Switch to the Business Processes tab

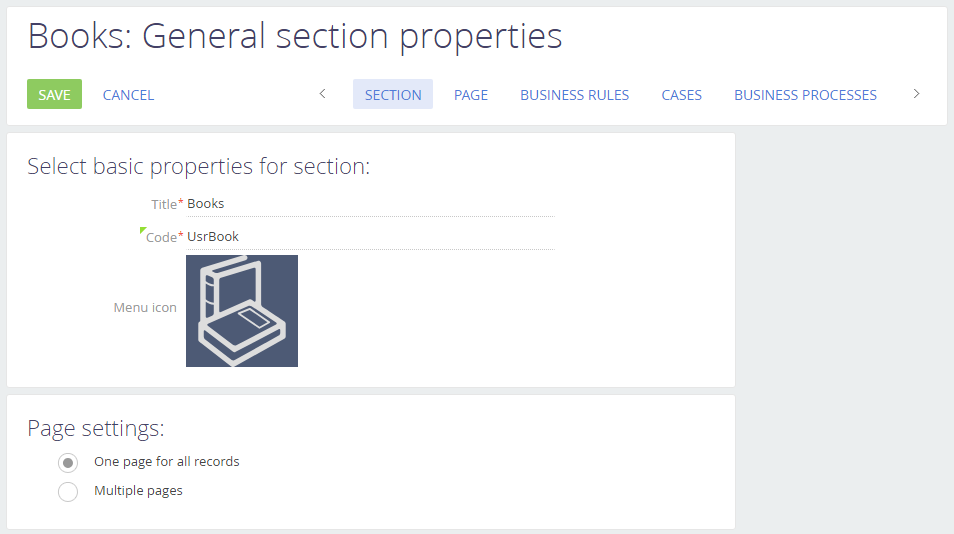click(805, 95)
